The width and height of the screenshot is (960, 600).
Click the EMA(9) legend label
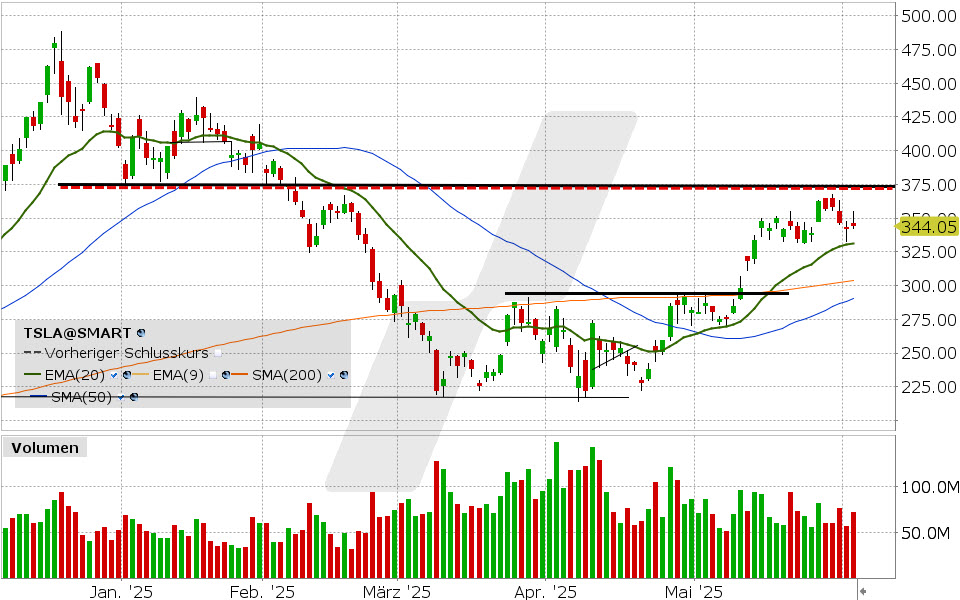point(178,375)
